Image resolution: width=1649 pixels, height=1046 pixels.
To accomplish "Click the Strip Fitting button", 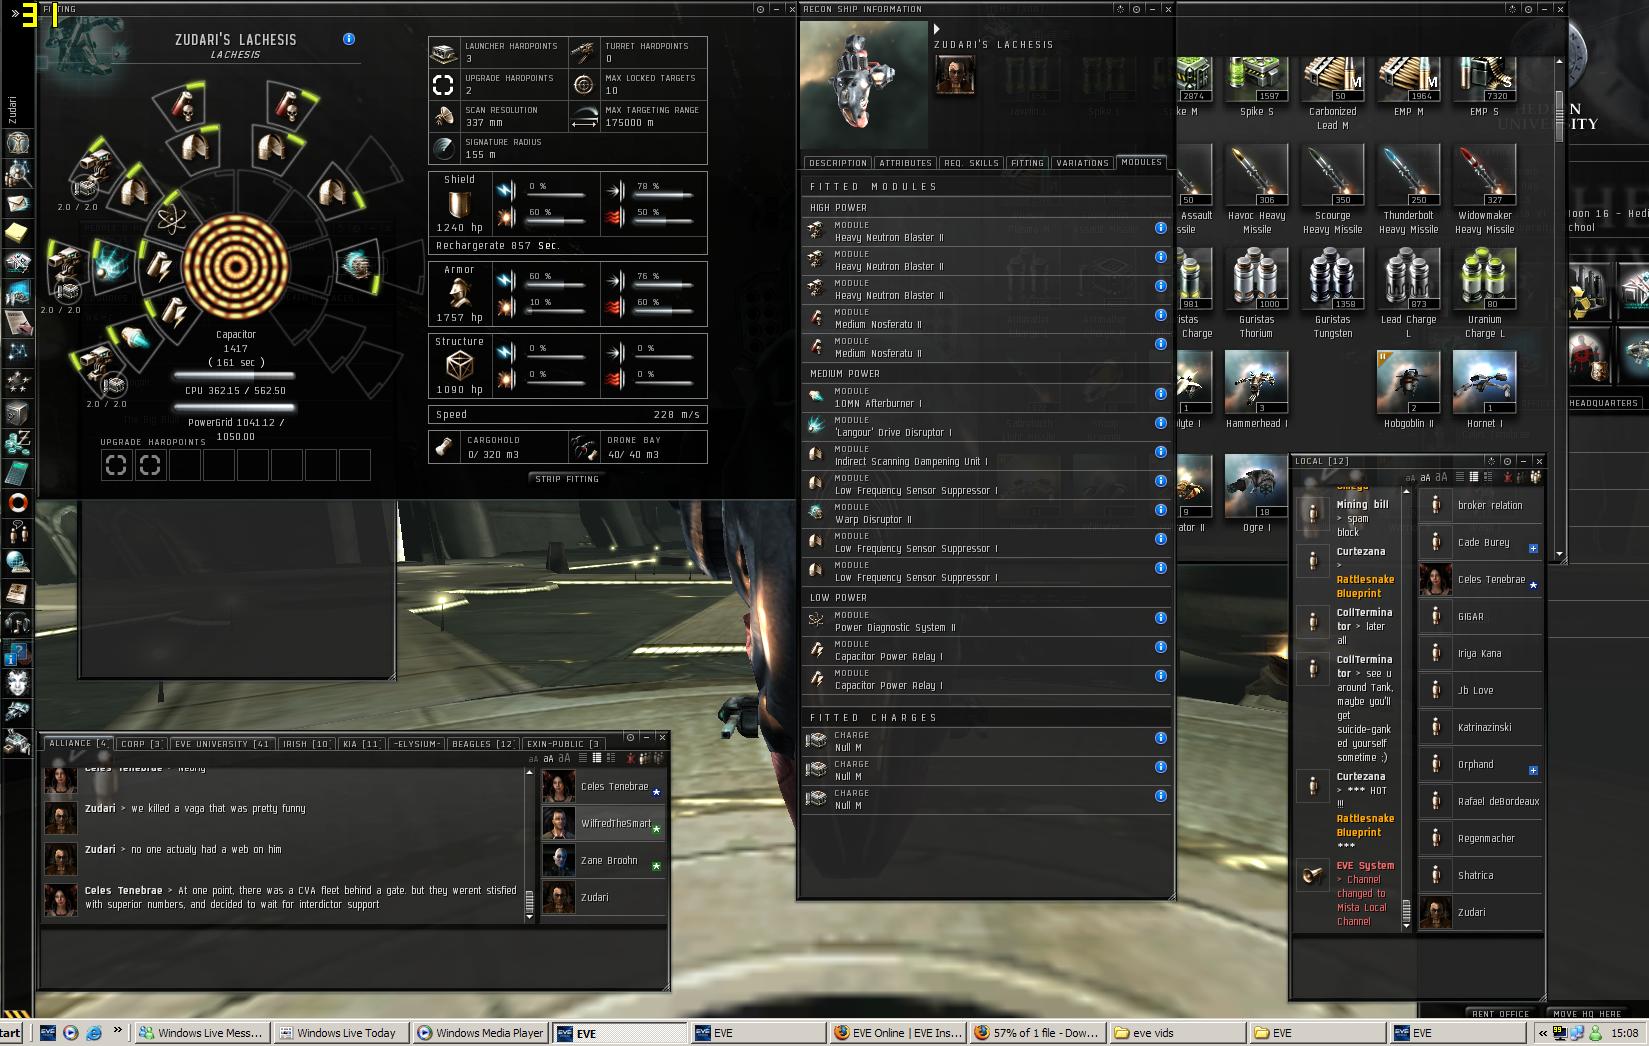I will pyautogui.click(x=567, y=479).
